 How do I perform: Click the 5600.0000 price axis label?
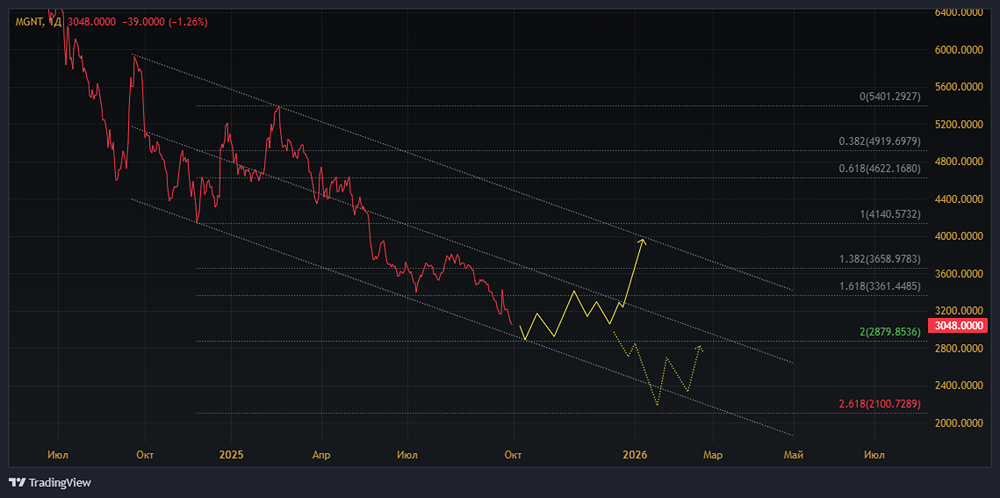[x=957, y=87]
